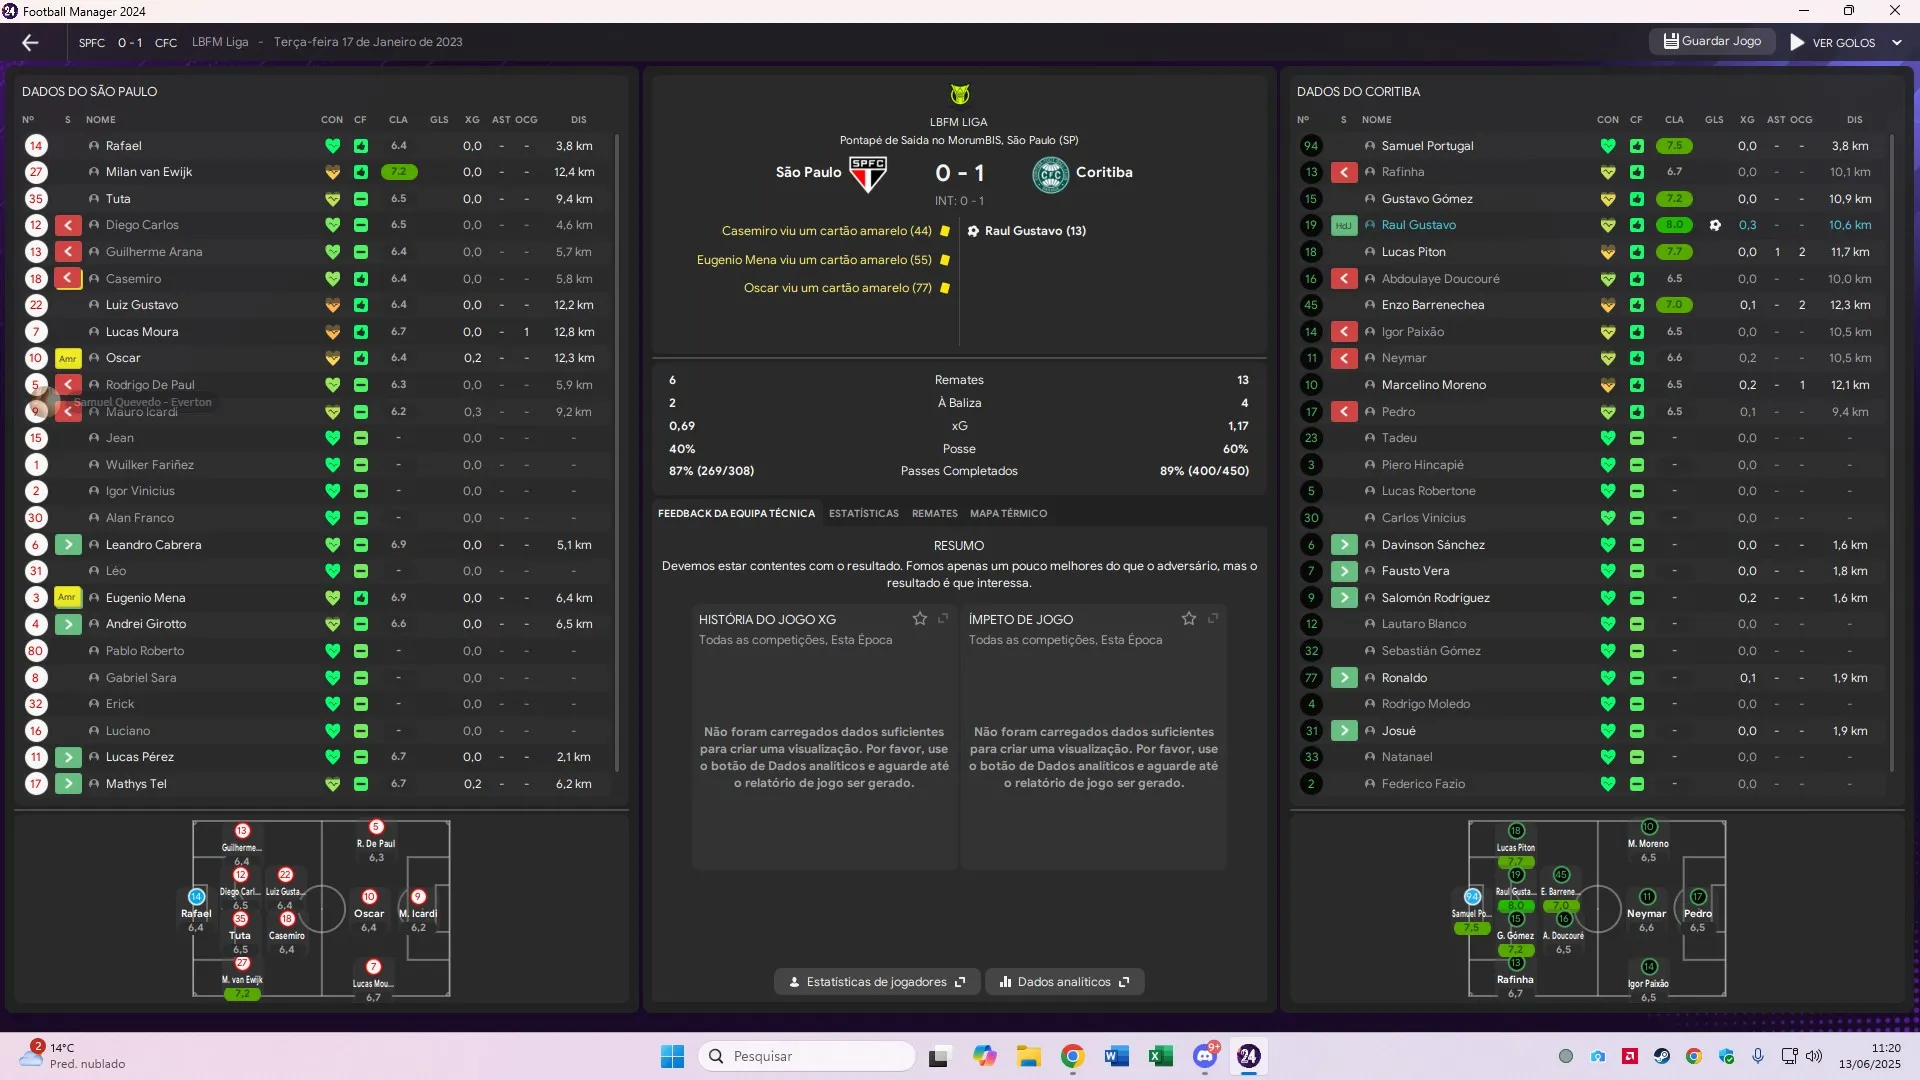Open Excel from taskbar

[x=1160, y=1056]
